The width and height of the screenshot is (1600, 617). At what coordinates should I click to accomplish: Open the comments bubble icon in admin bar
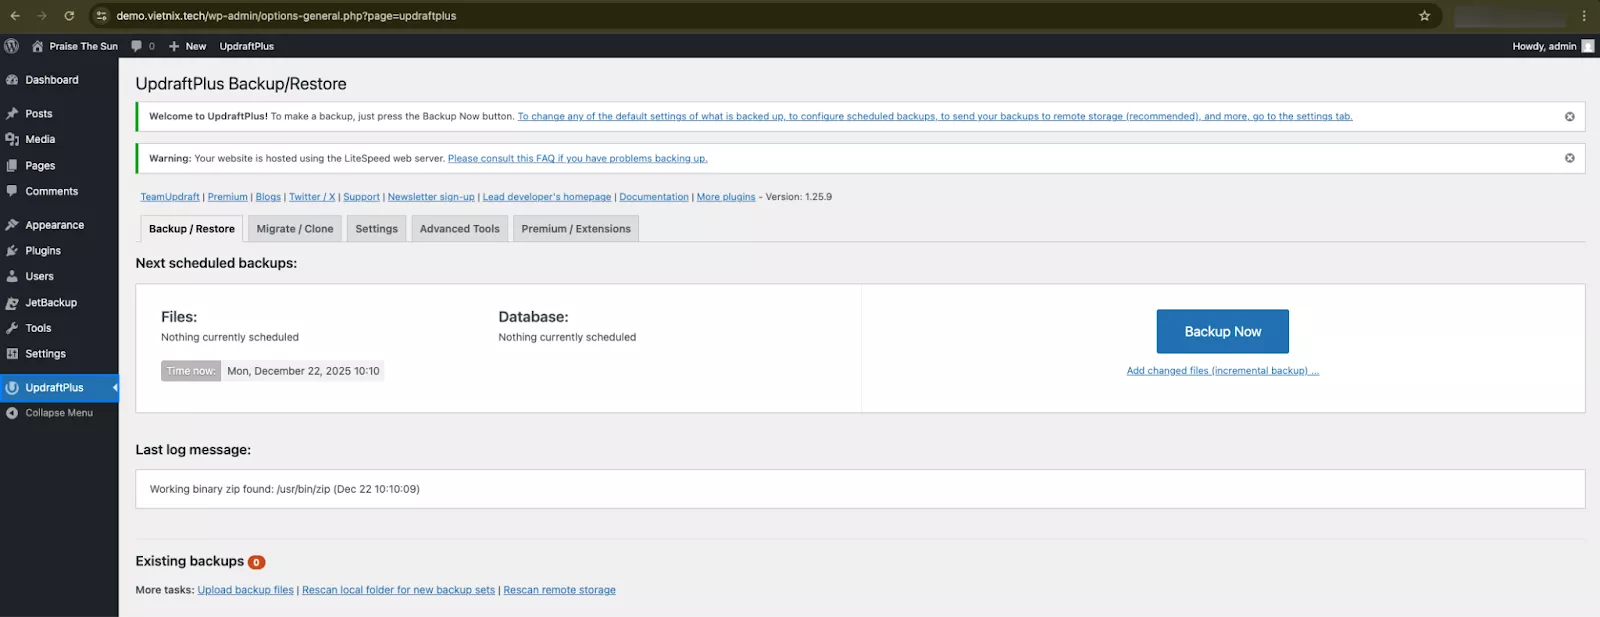click(137, 46)
